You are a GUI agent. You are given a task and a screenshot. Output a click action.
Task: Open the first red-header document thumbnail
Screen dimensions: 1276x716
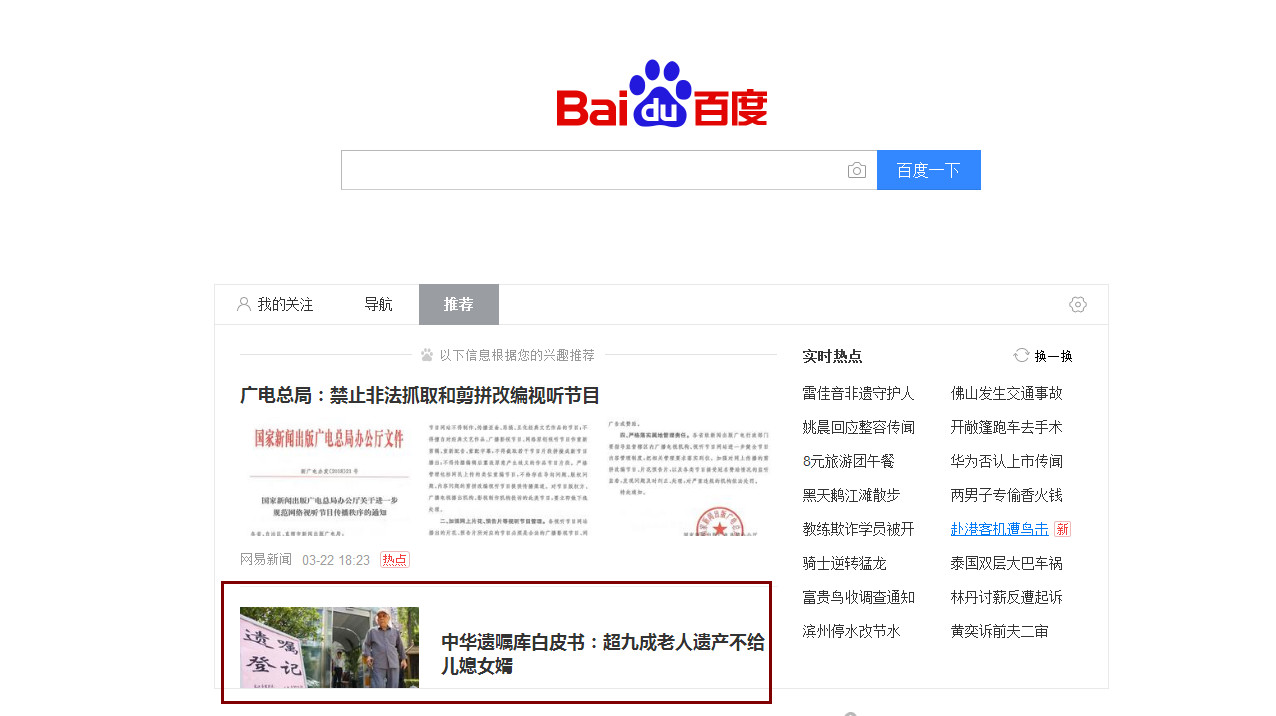point(329,479)
